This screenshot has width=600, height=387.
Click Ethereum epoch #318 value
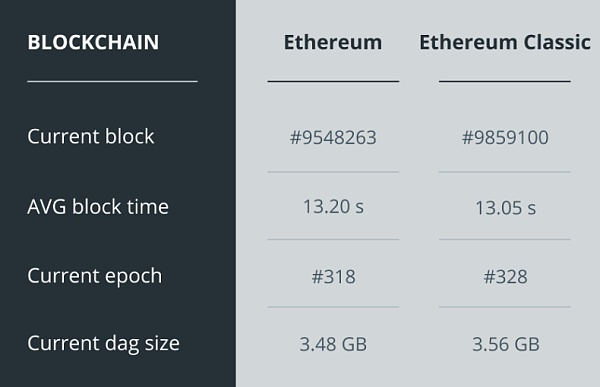pos(333,276)
